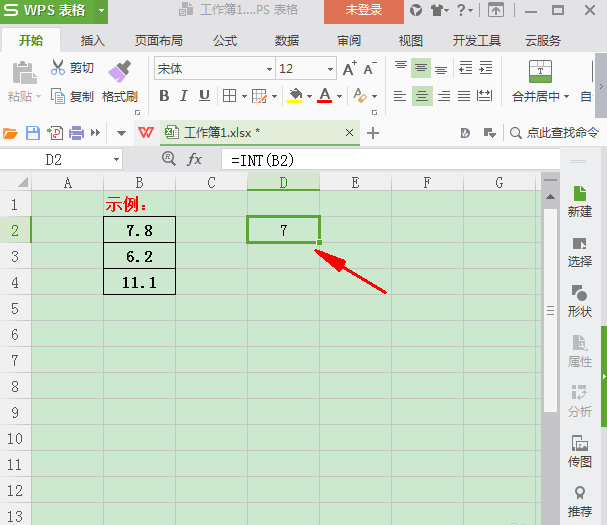
Task: Expand quick access toolbar customize arrow
Action: (x=121, y=133)
